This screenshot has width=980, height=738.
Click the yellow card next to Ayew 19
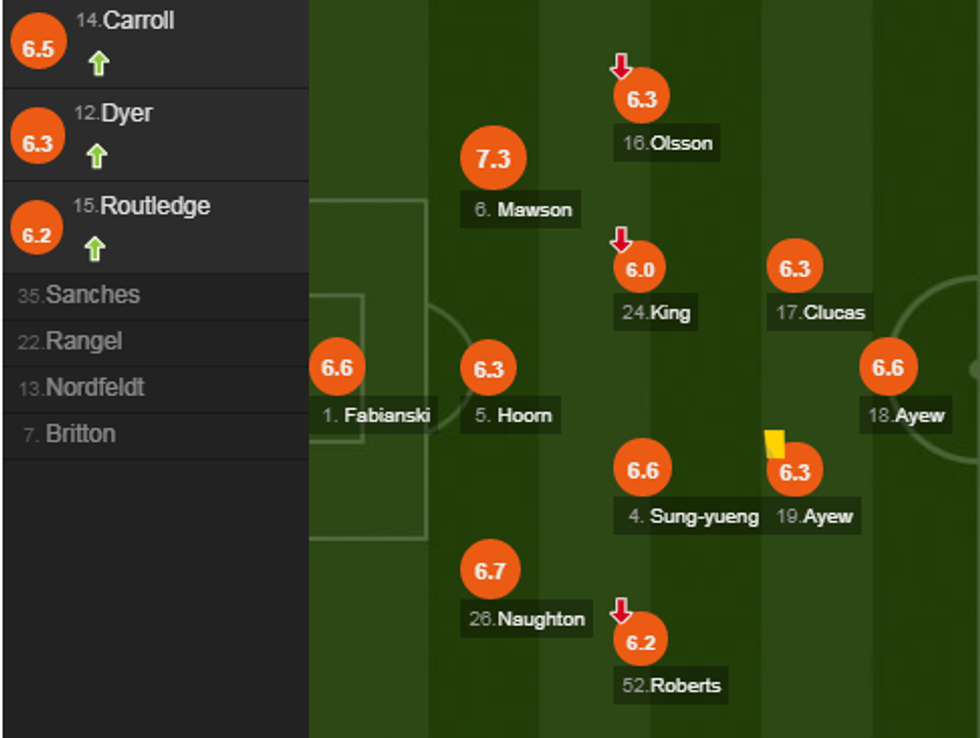coord(774,443)
